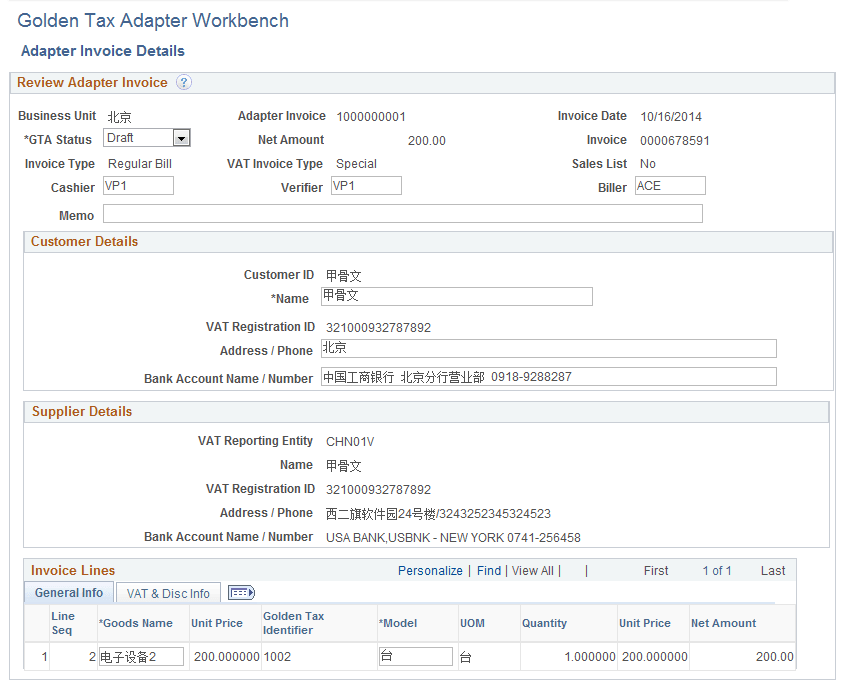Open help for Review Adapter Invoice
This screenshot has width=843, height=685.
coord(184,82)
